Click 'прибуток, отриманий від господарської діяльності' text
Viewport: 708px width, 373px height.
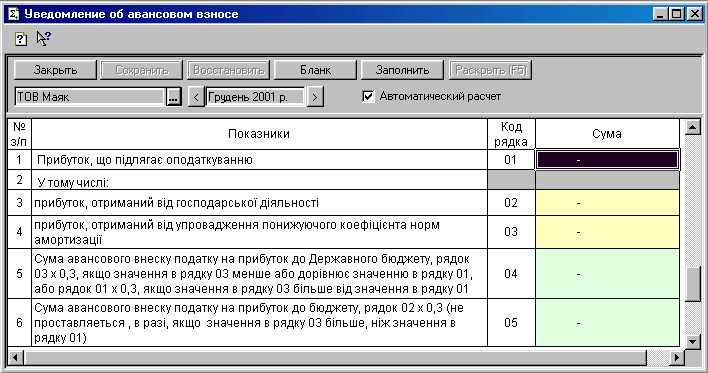point(177,203)
